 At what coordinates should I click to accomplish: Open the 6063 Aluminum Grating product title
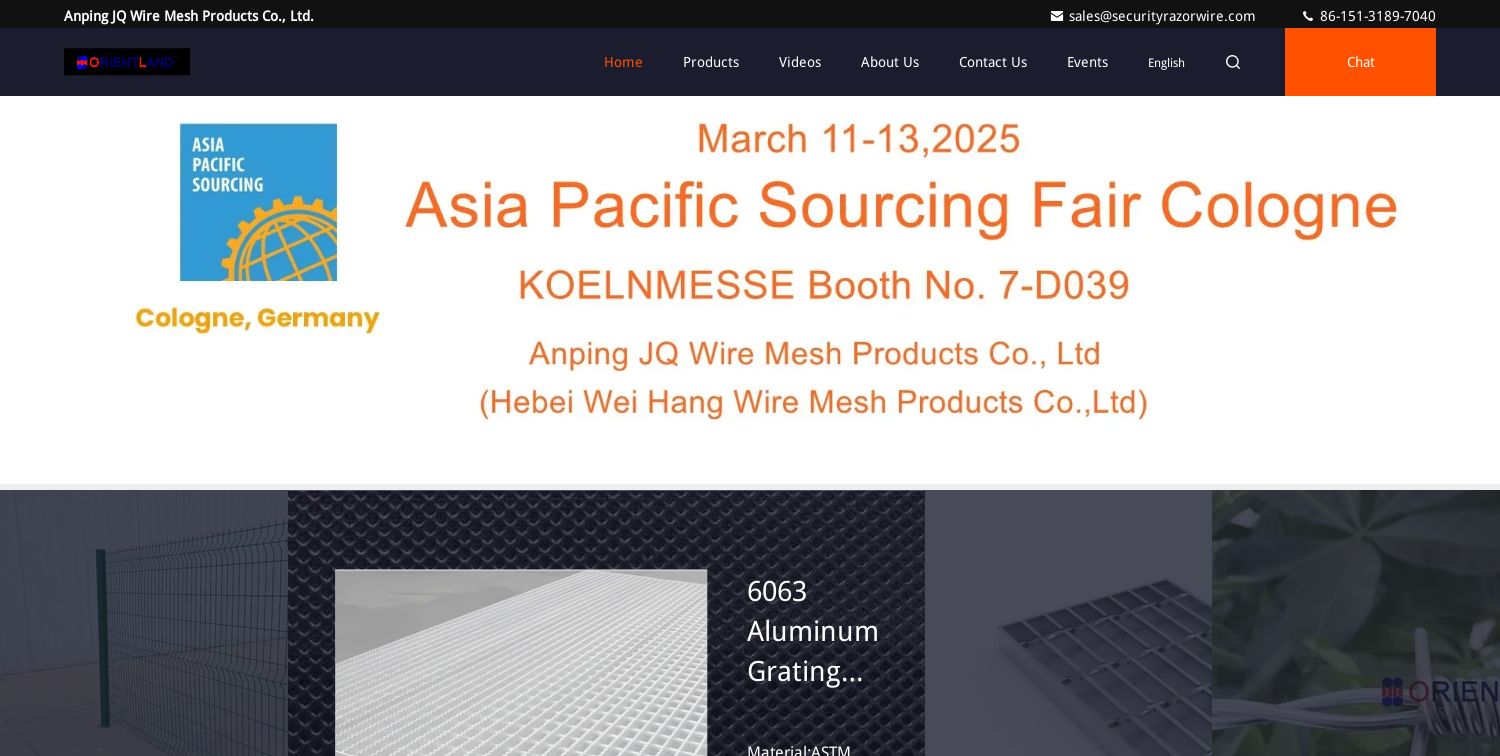tap(813, 631)
